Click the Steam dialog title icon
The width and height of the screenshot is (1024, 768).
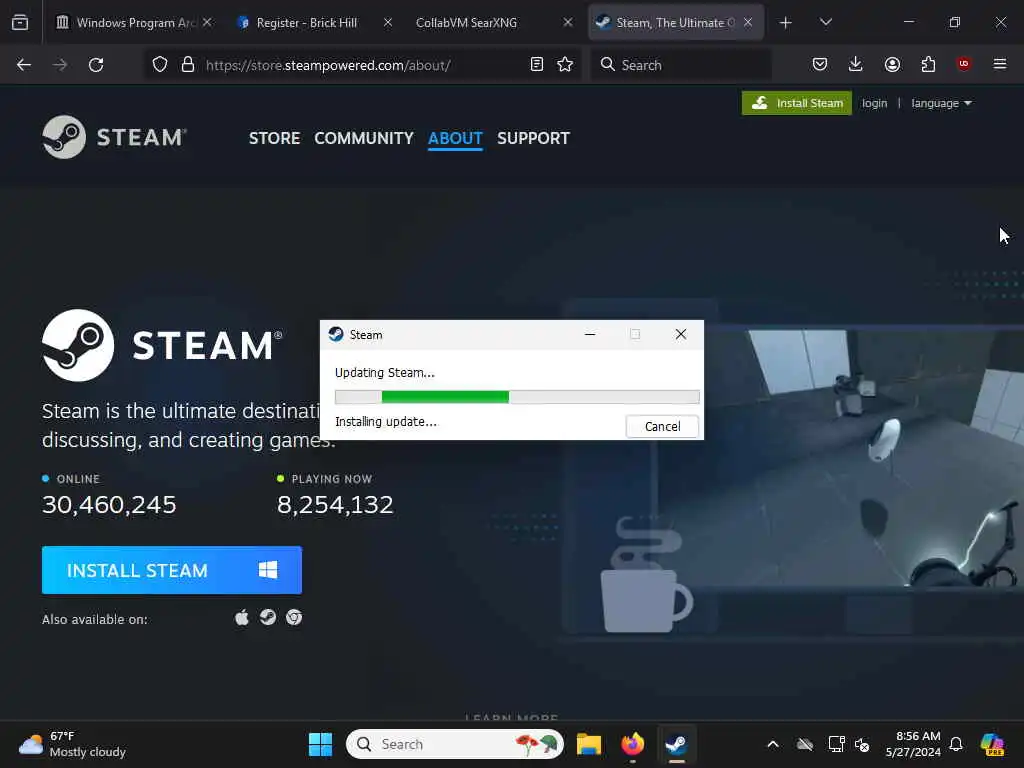[336, 334]
